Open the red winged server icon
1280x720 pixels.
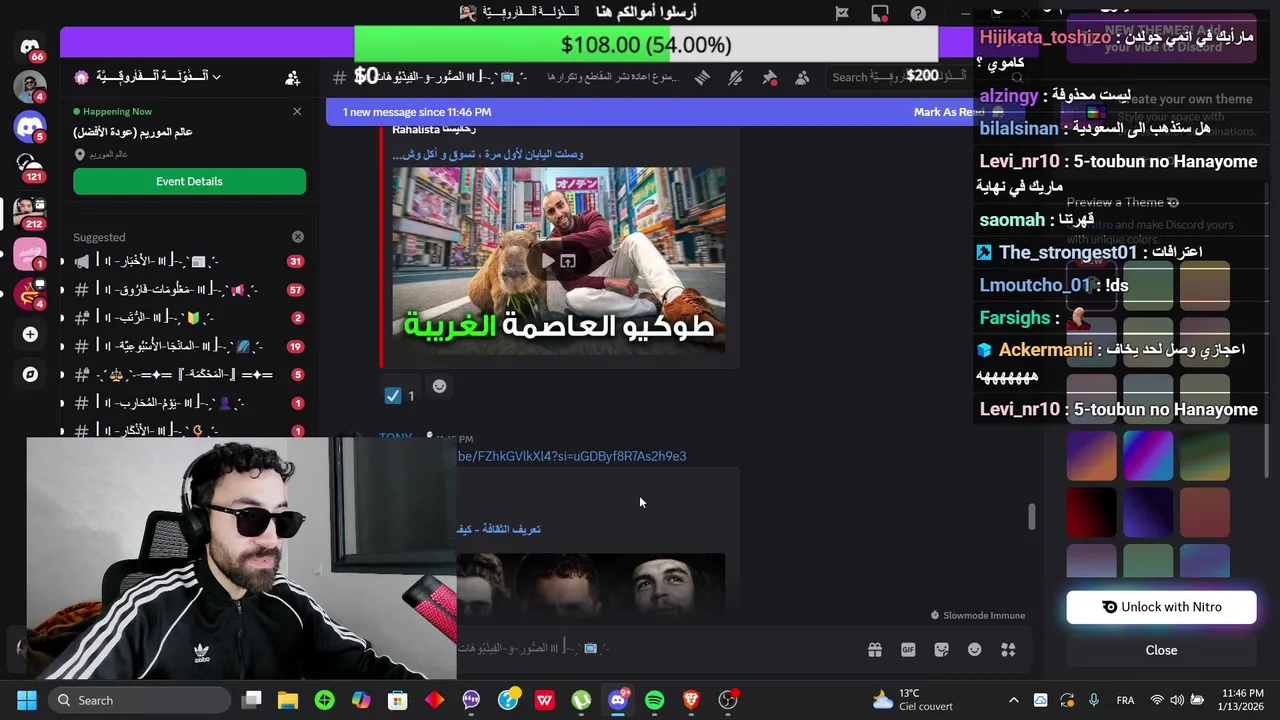pos(29,293)
